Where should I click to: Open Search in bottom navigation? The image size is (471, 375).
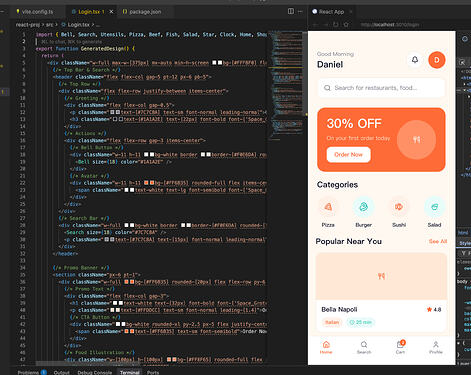(364, 347)
